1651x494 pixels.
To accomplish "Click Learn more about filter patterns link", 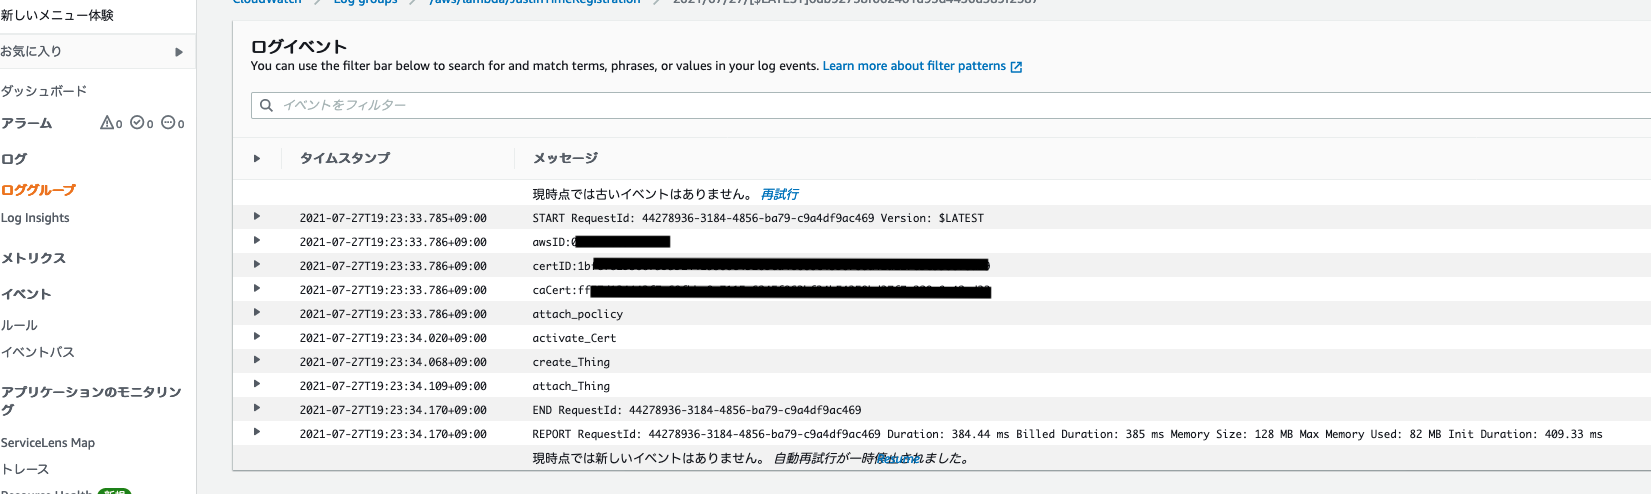I will pos(914,66).
